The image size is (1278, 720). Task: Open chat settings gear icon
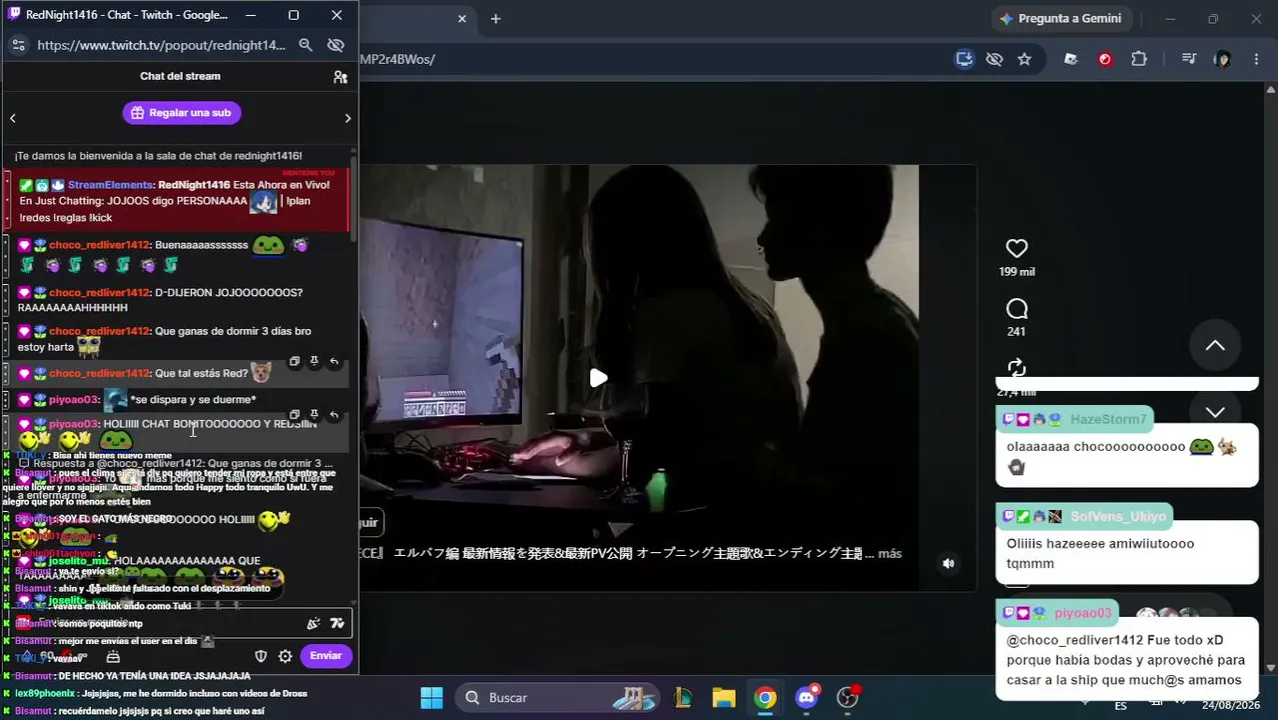click(285, 656)
